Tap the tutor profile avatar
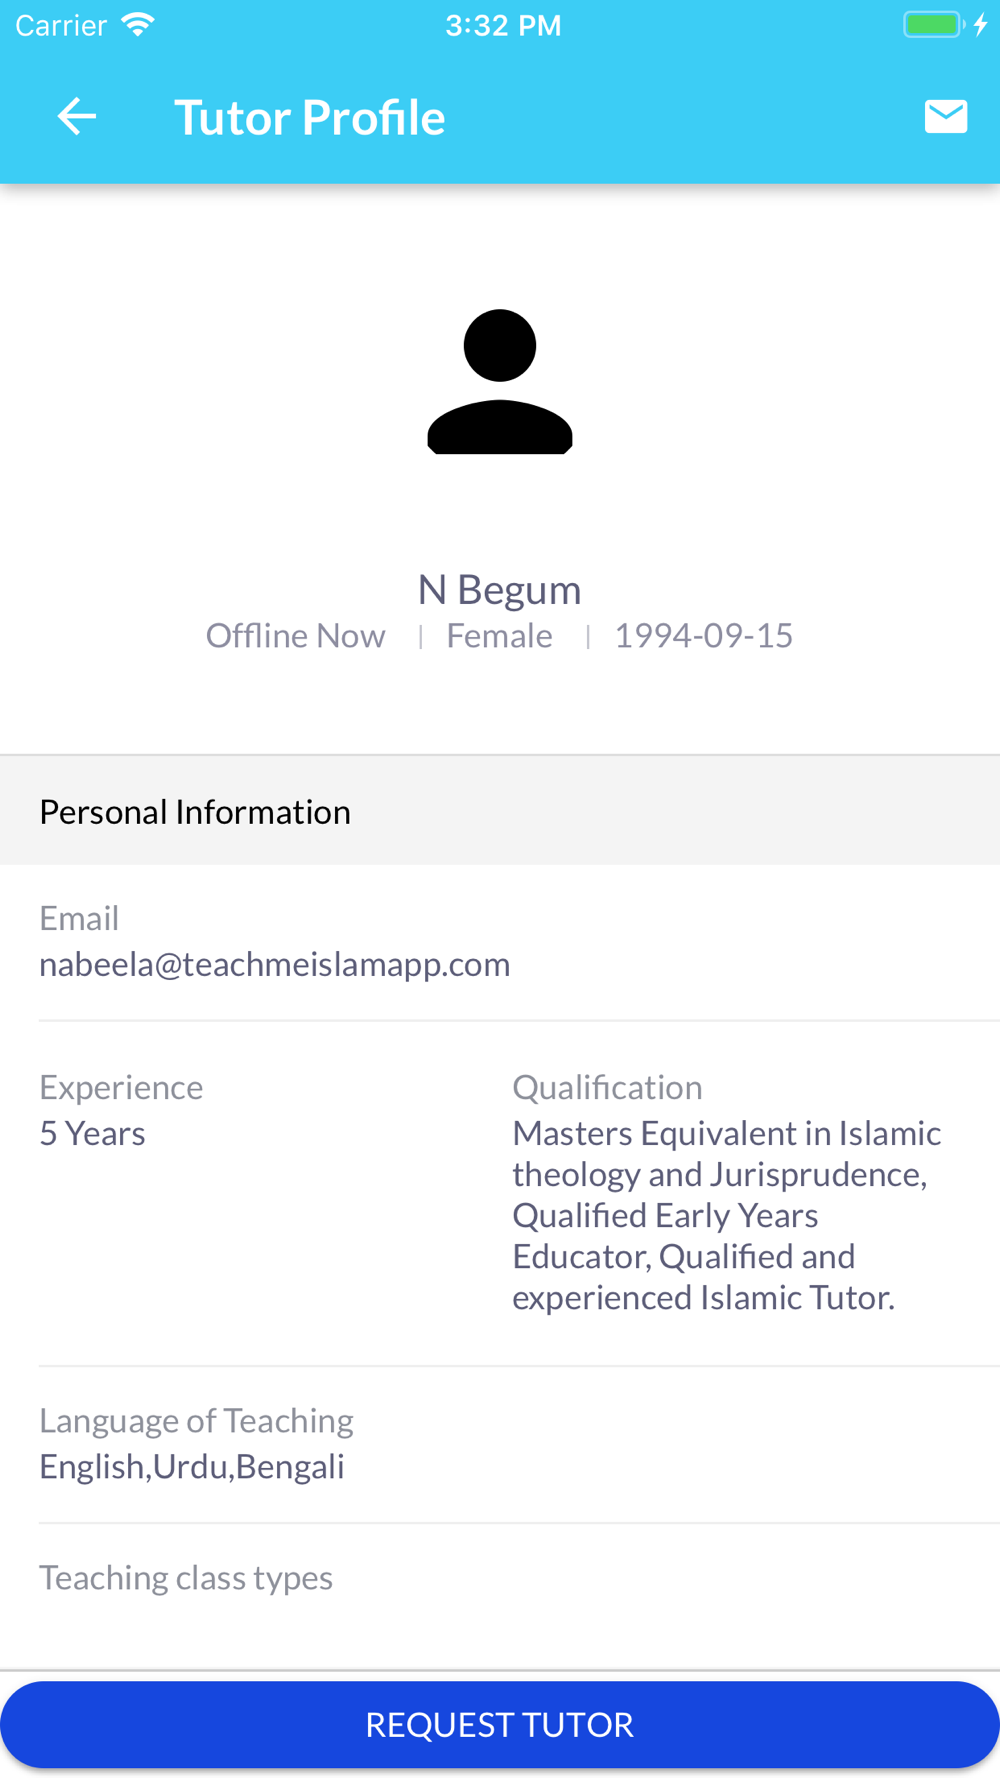The height and width of the screenshot is (1778, 1000). coord(500,381)
